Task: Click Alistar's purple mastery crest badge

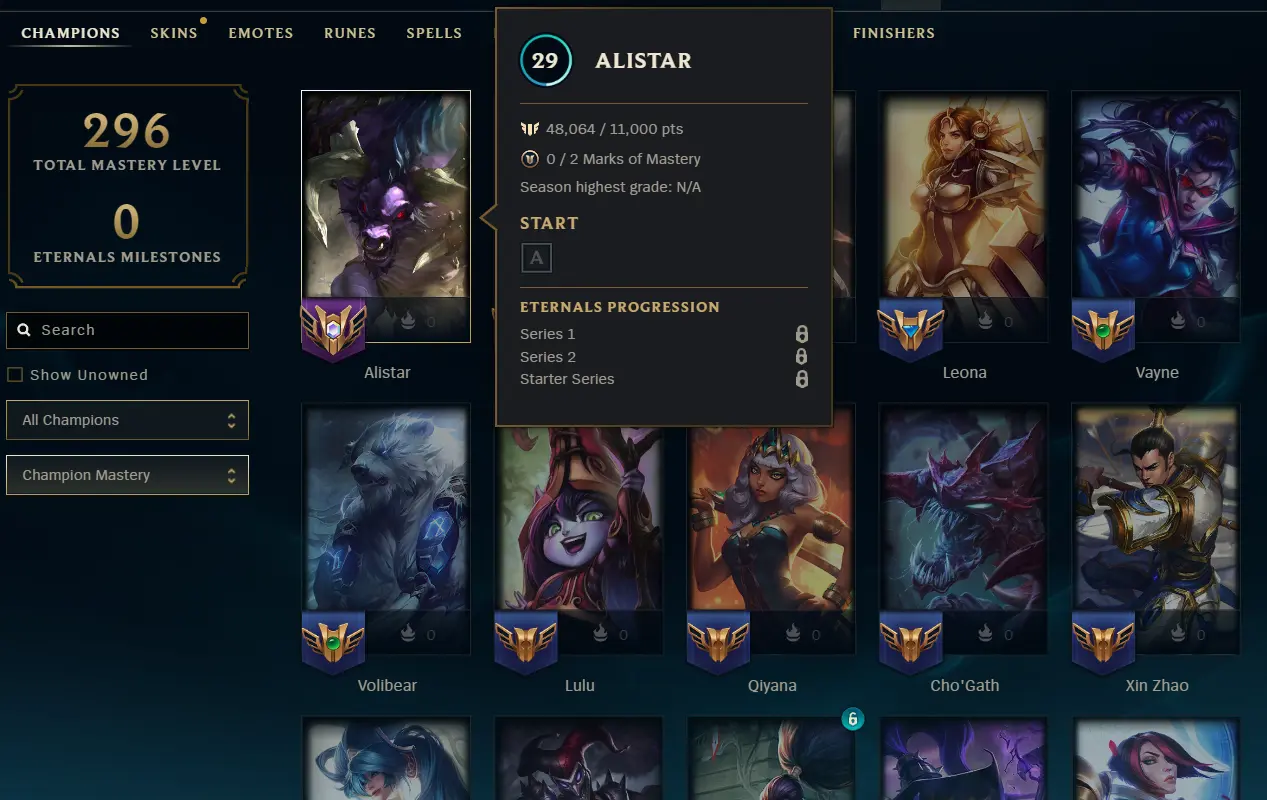Action: coord(333,329)
